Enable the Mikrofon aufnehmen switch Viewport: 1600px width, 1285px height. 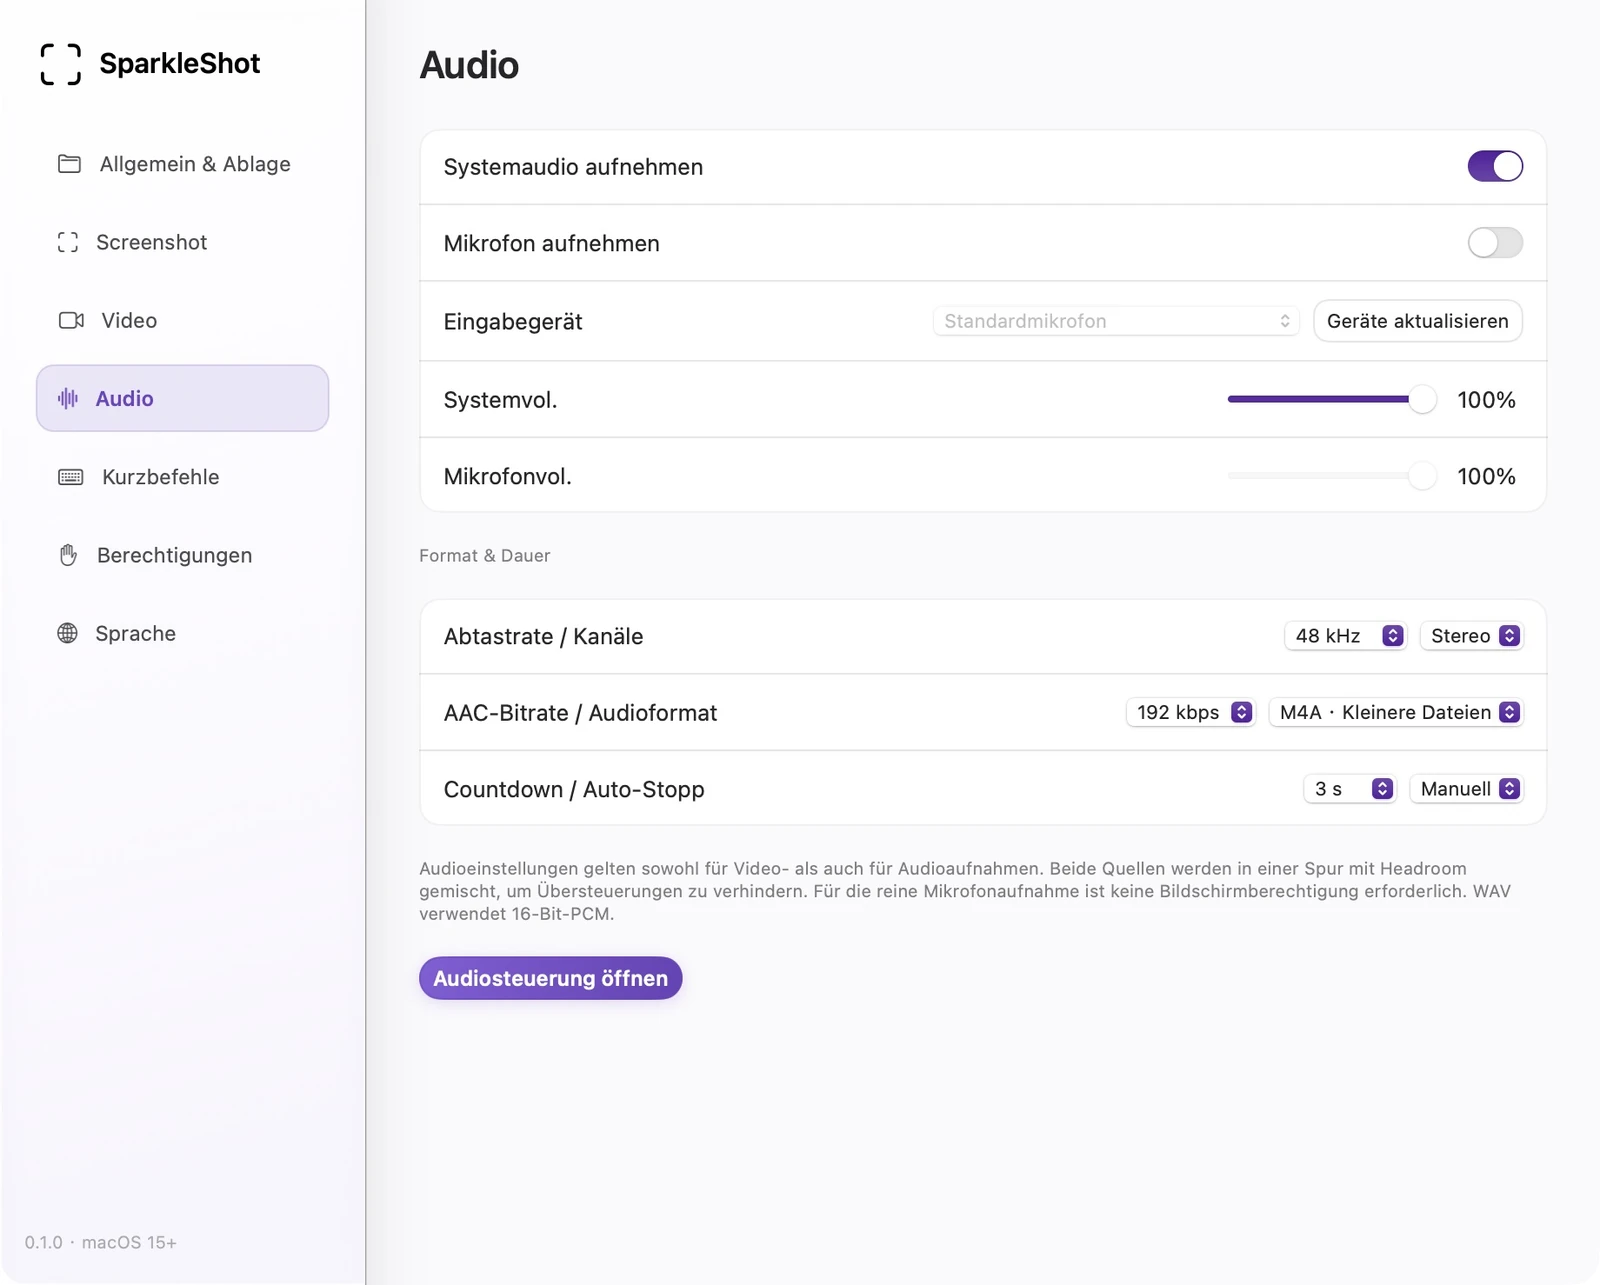(1495, 243)
